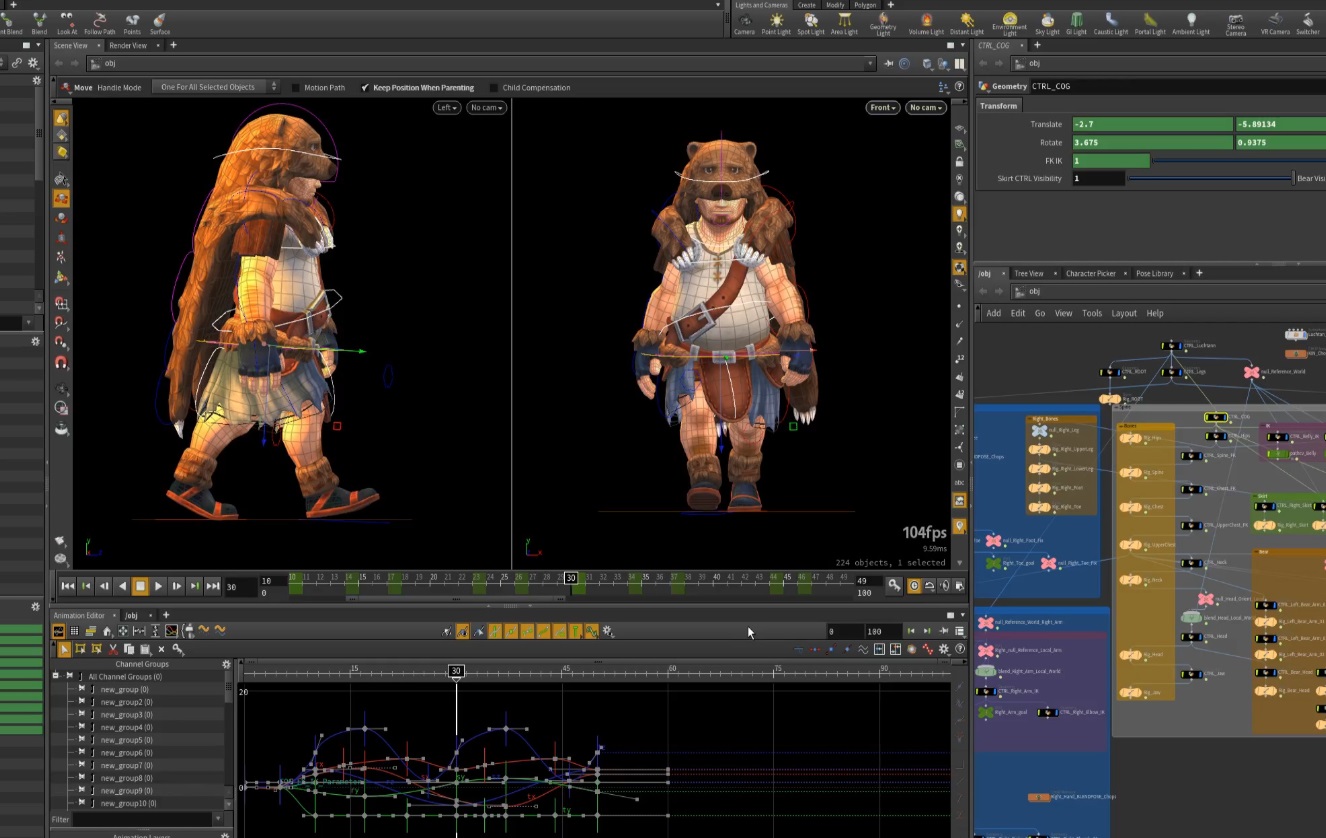Open the One For All Selected Objects dropdown
1326x838 pixels.
point(214,87)
